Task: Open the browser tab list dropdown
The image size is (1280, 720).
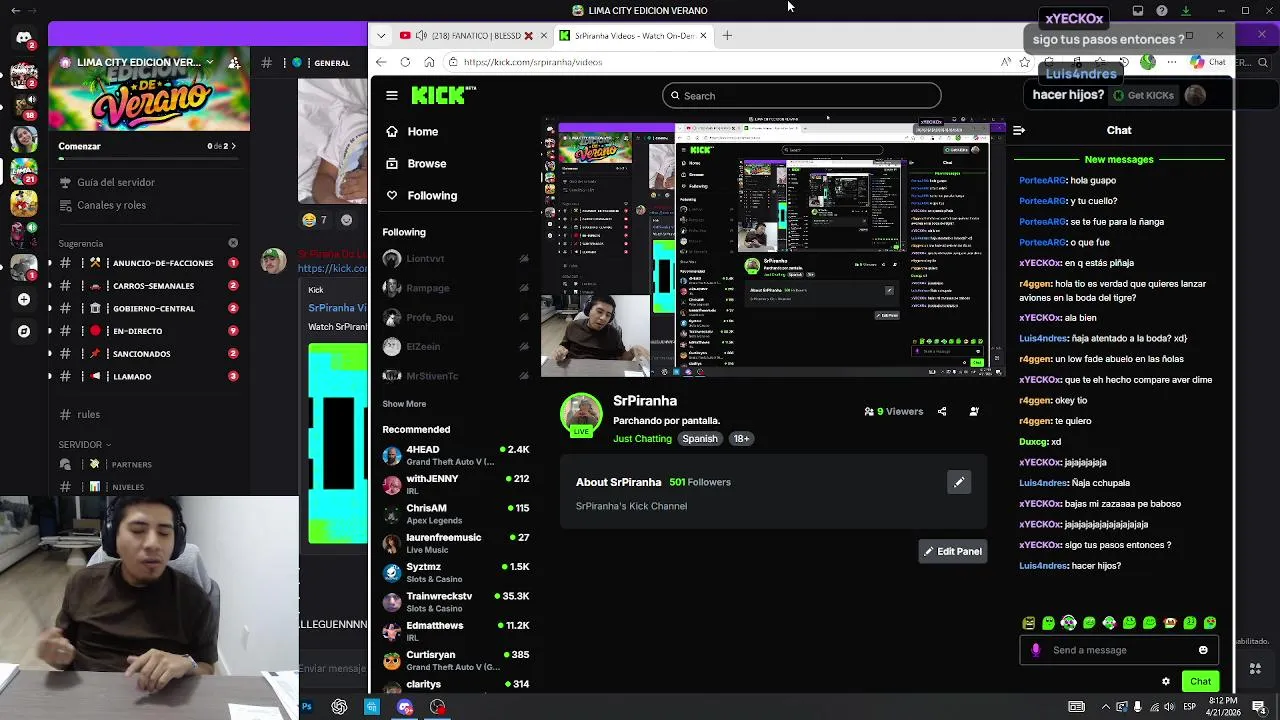Action: 381,35
